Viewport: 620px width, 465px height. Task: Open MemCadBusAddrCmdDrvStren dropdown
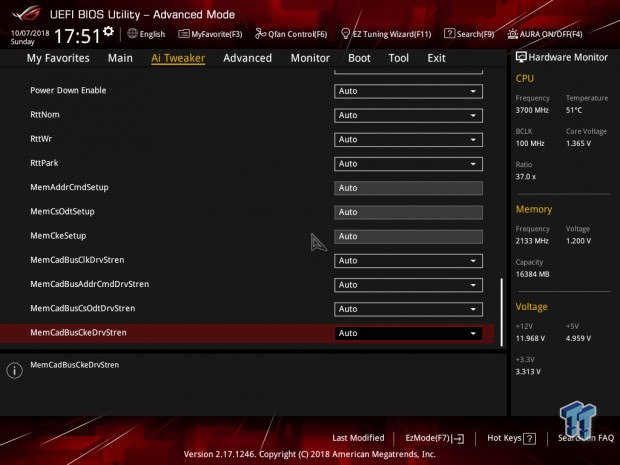coord(408,285)
